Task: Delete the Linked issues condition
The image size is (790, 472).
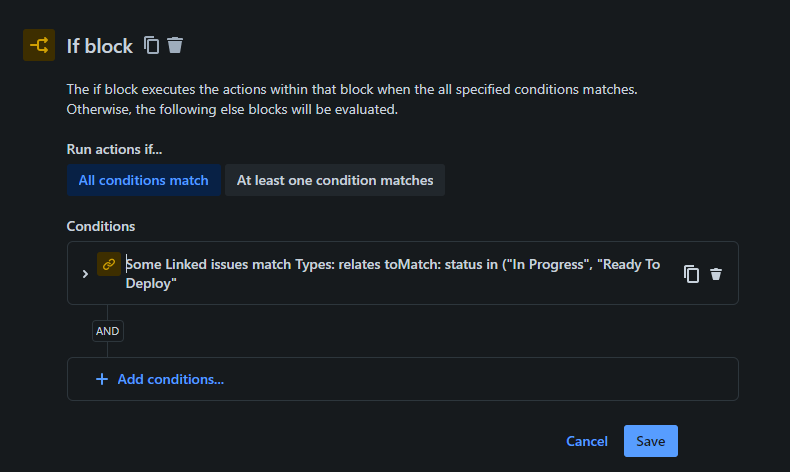Action: point(716,274)
